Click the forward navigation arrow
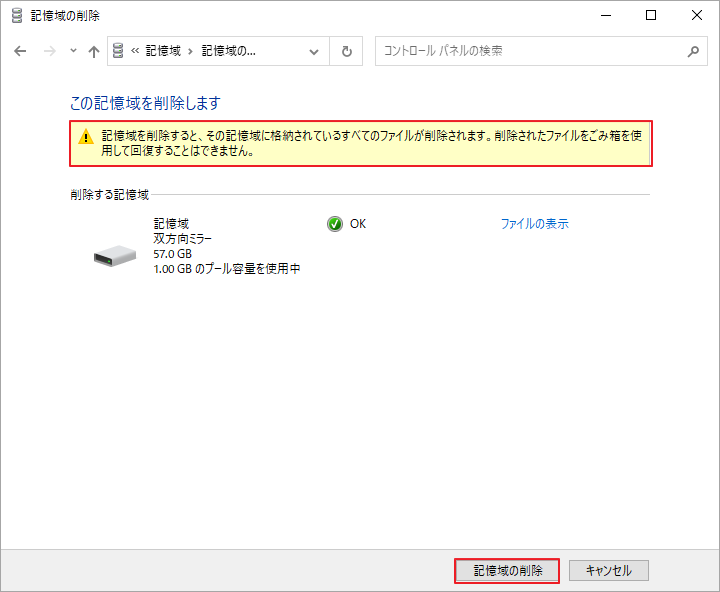Image resolution: width=720 pixels, height=592 pixels. pos(49,51)
